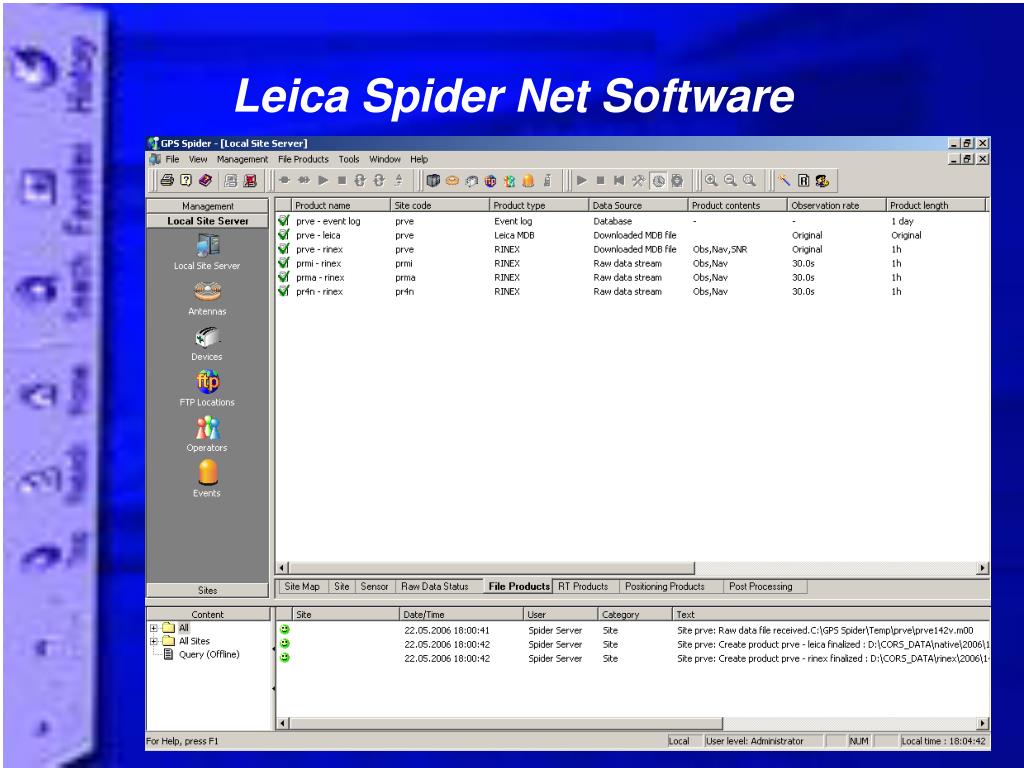Open the Tools menu
1024x768 pixels.
[349, 159]
